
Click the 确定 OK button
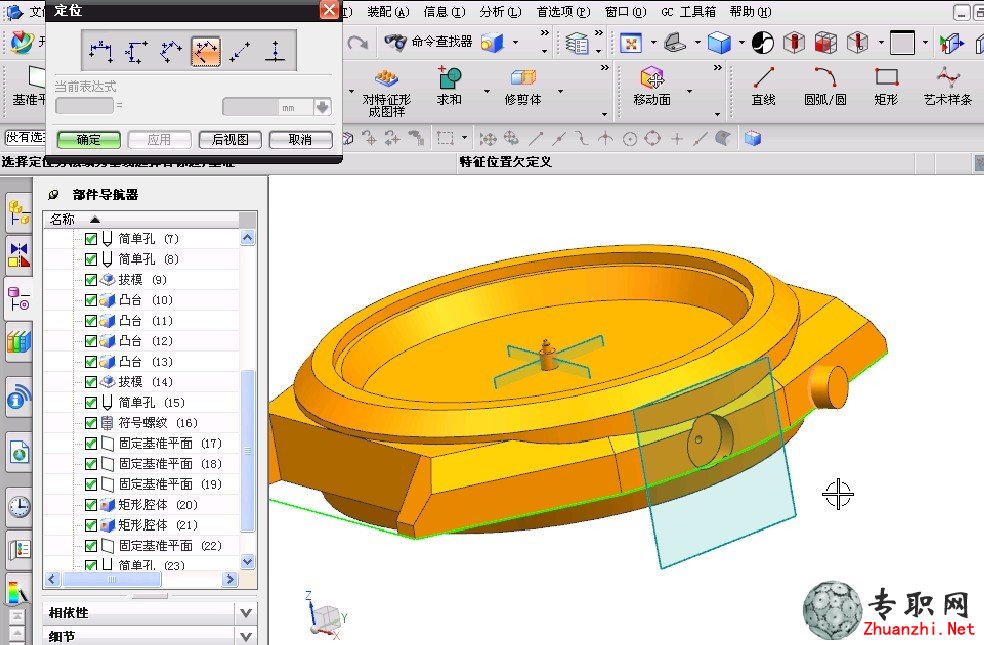(88, 139)
